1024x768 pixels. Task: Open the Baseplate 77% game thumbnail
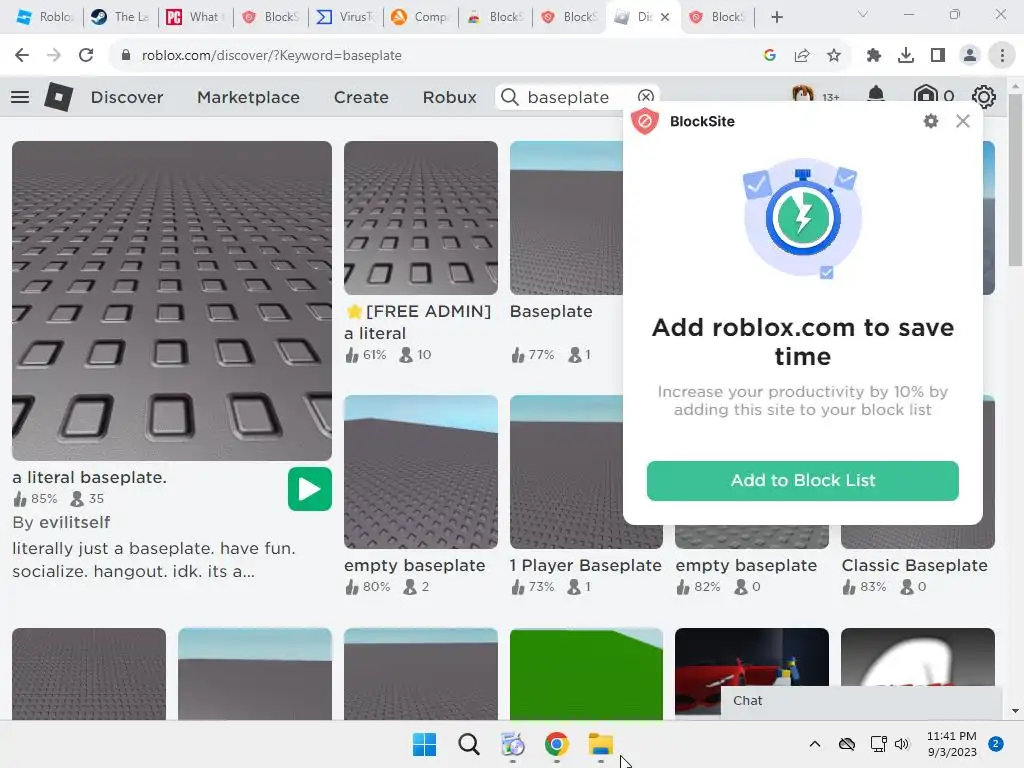(566, 218)
